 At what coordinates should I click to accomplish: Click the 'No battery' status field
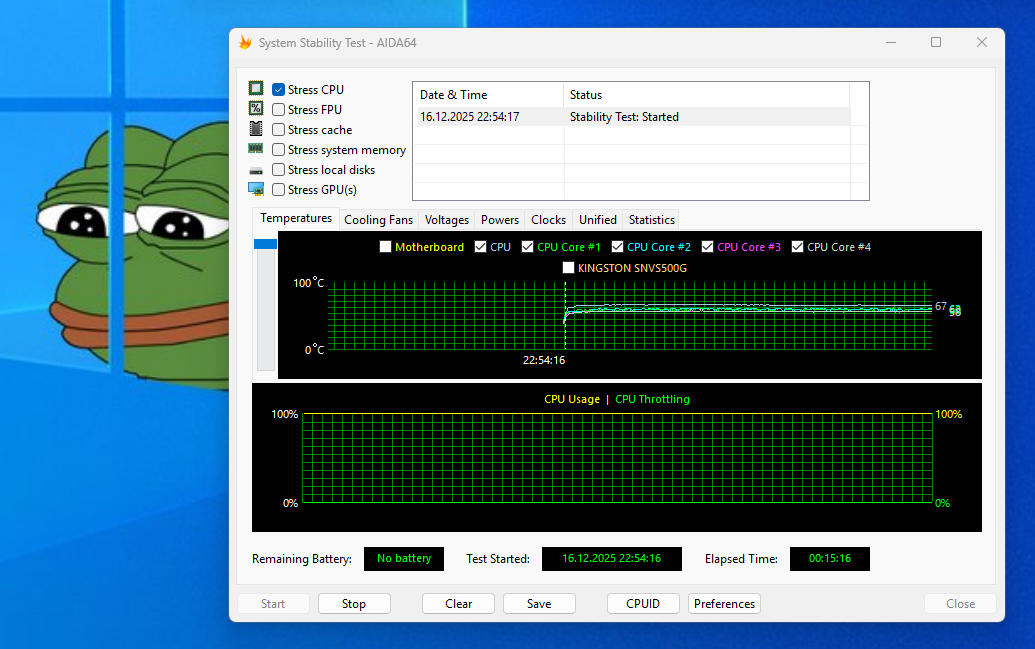pyautogui.click(x=404, y=559)
